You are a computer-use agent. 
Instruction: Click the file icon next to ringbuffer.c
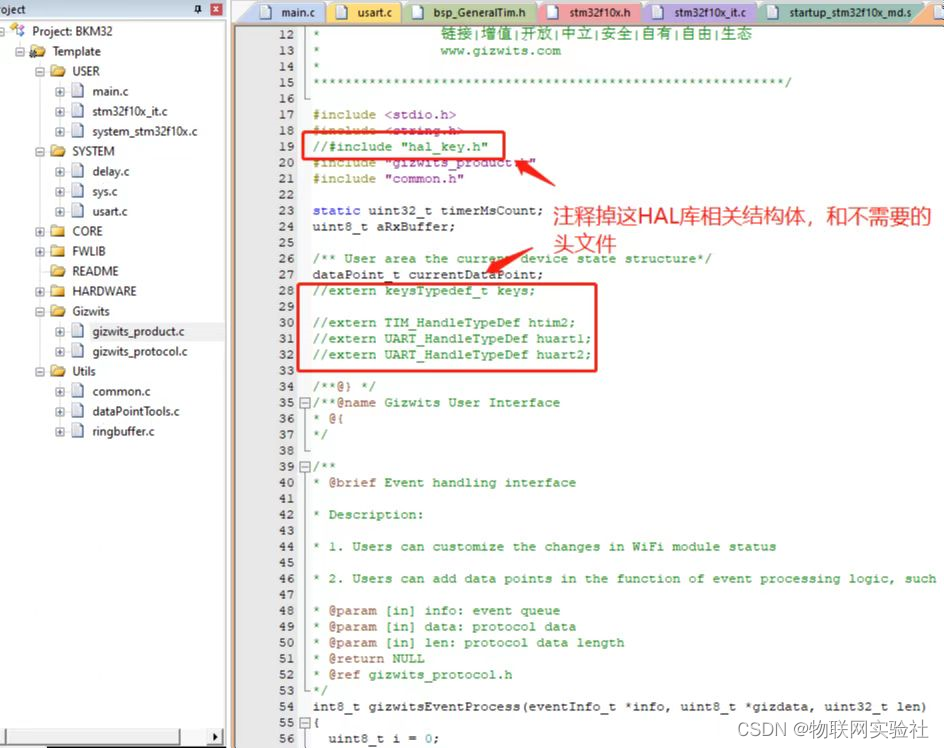click(78, 431)
